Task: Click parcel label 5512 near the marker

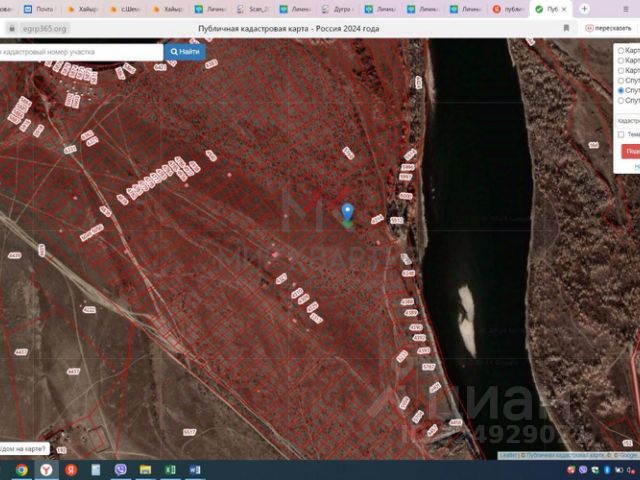Action: (397, 220)
